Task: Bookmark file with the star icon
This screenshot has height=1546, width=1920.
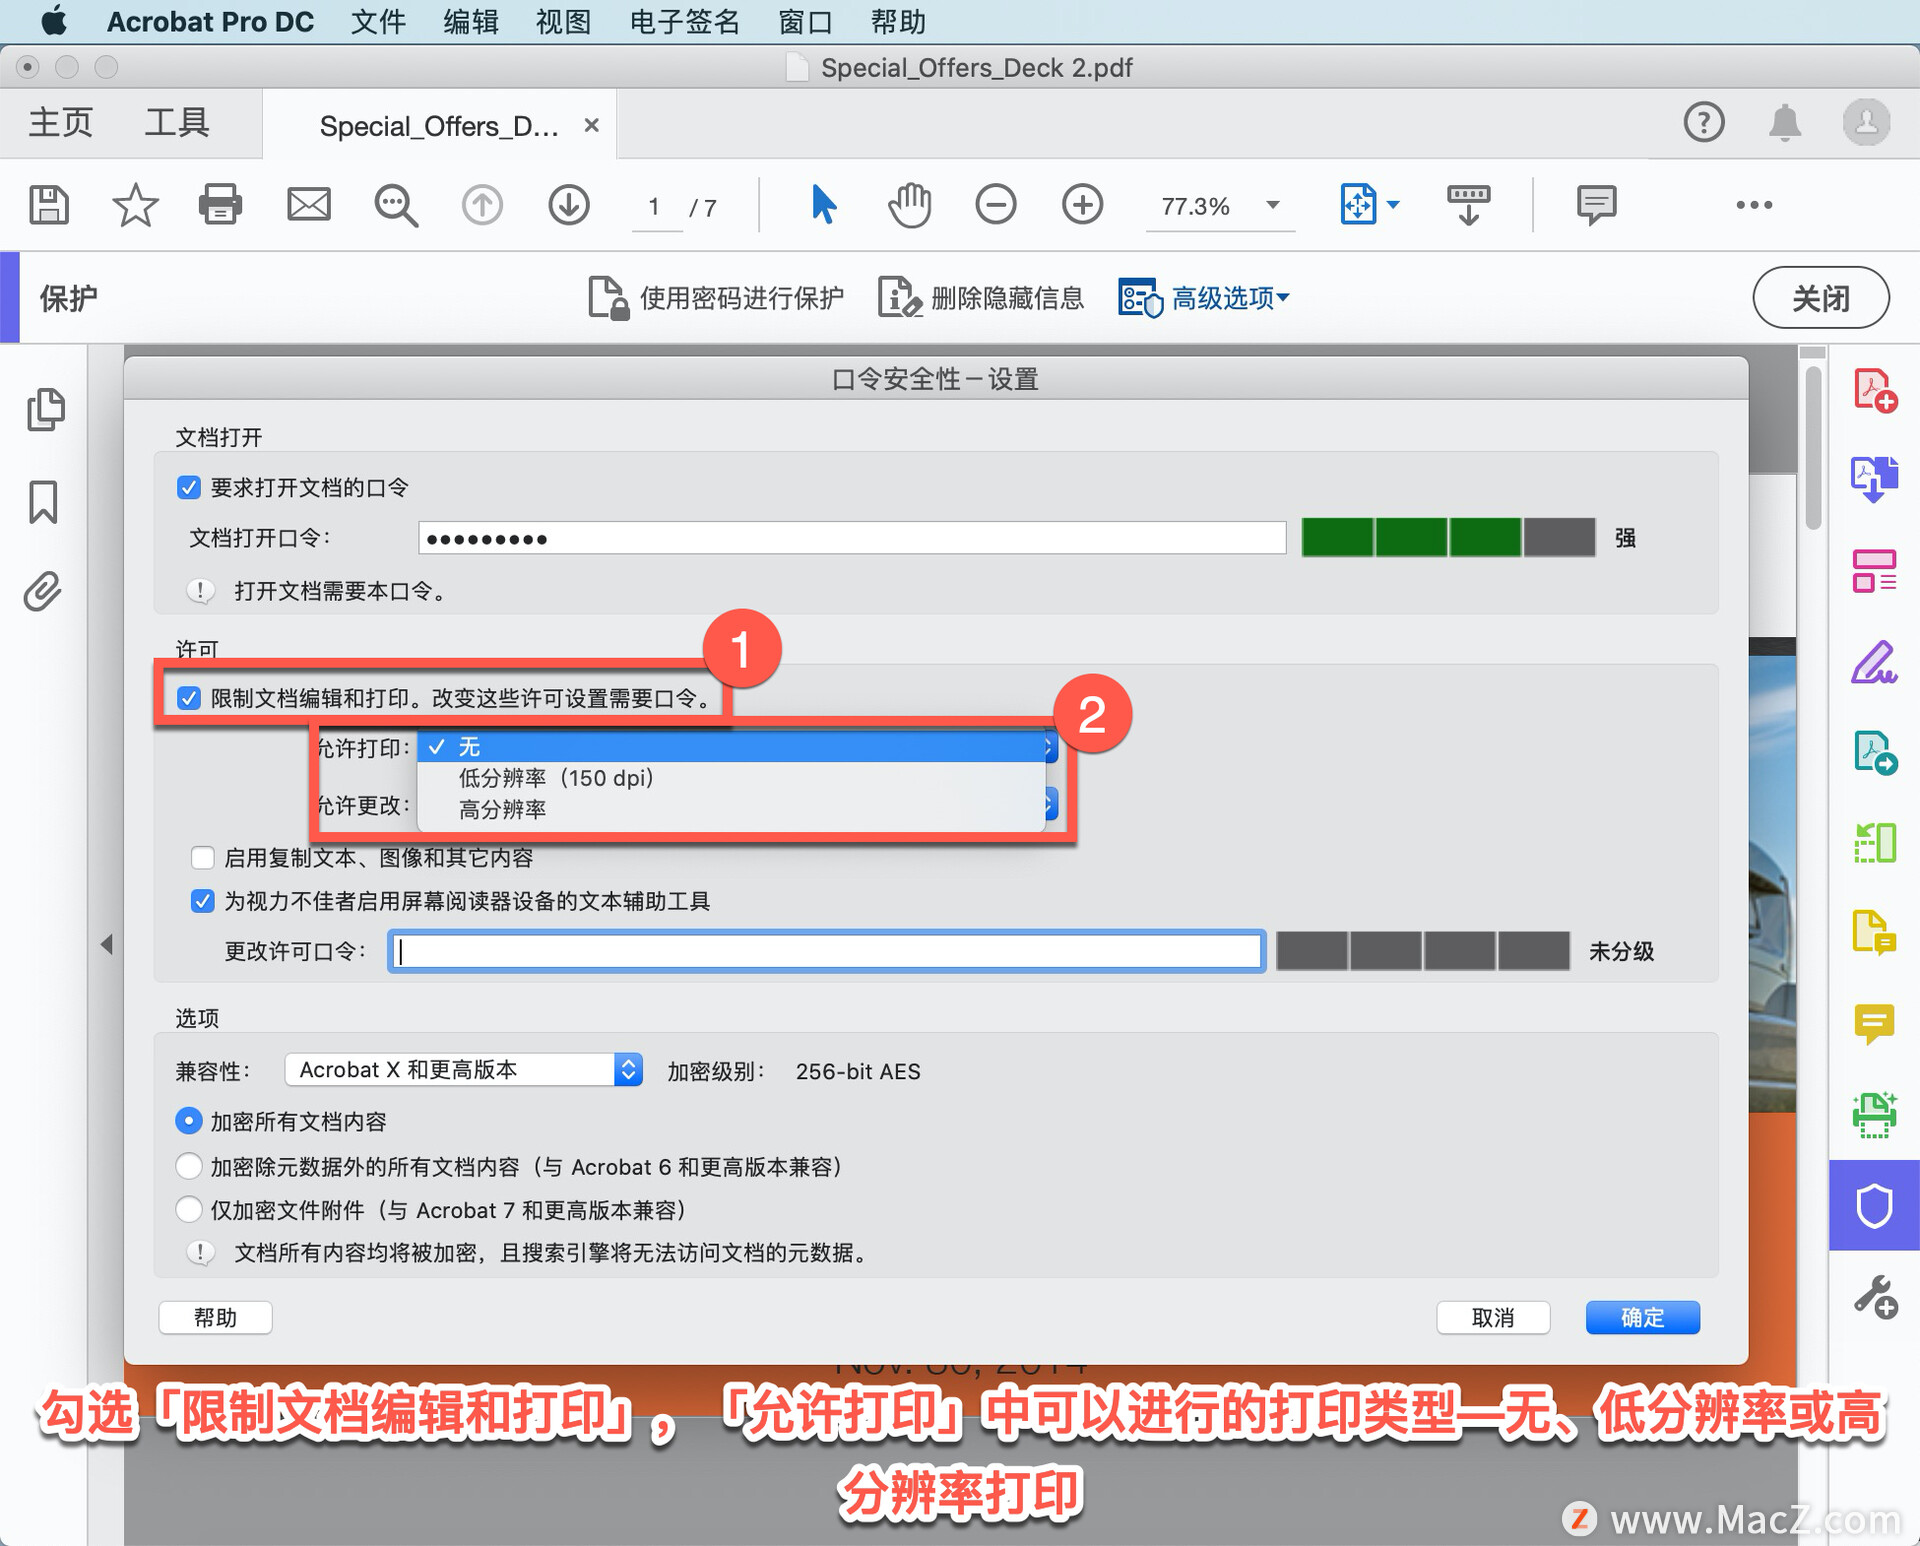Action: [135, 205]
